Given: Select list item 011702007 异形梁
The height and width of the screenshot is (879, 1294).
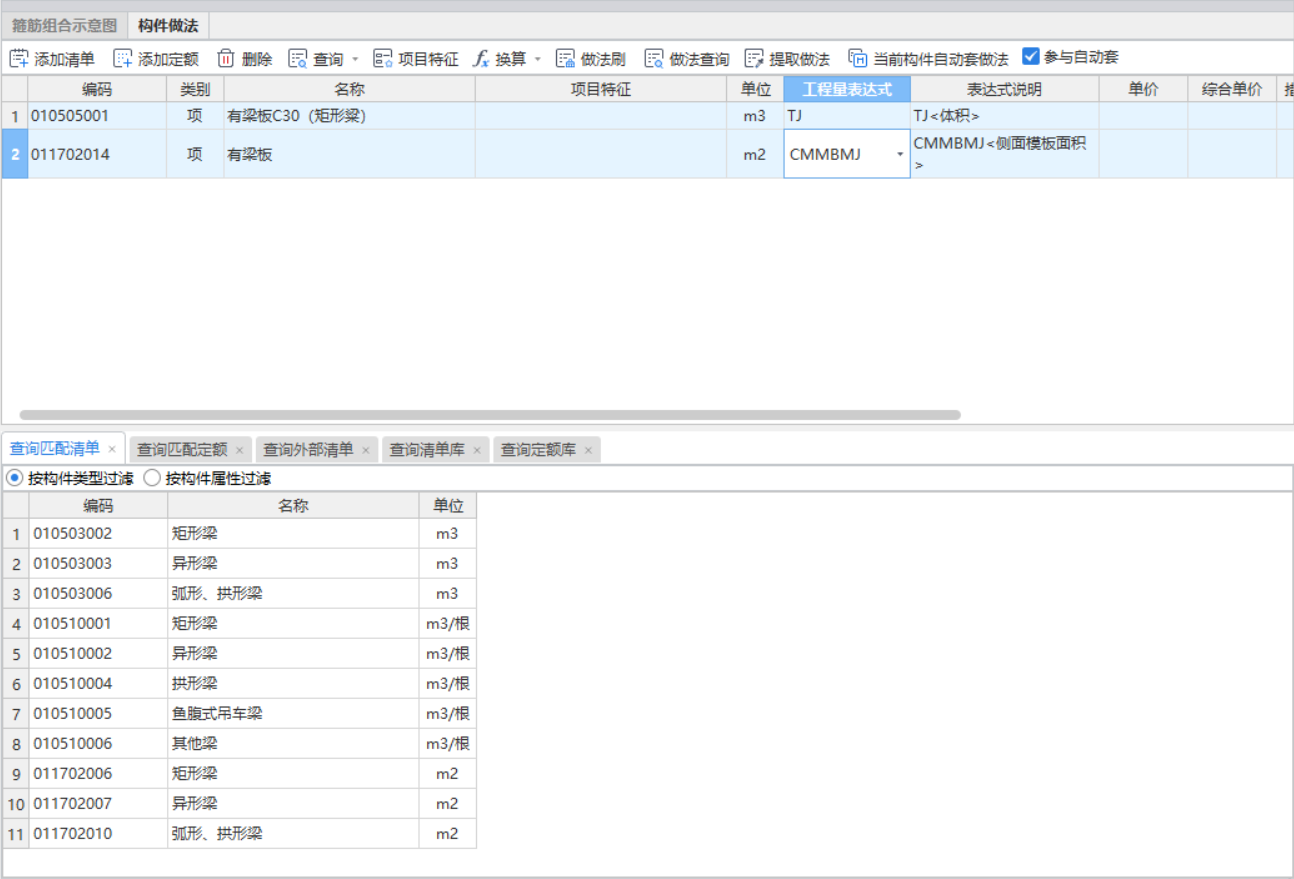Looking at the screenshot, I should tap(239, 804).
